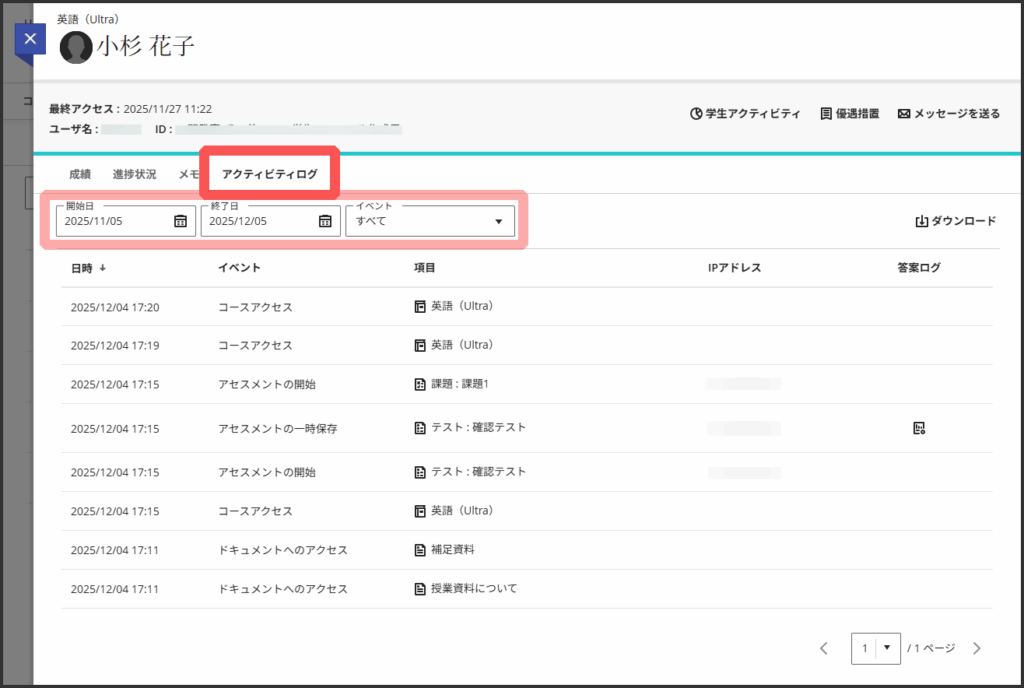Close the student panel with X button
The width and height of the screenshot is (1024, 688).
pyautogui.click(x=30, y=39)
